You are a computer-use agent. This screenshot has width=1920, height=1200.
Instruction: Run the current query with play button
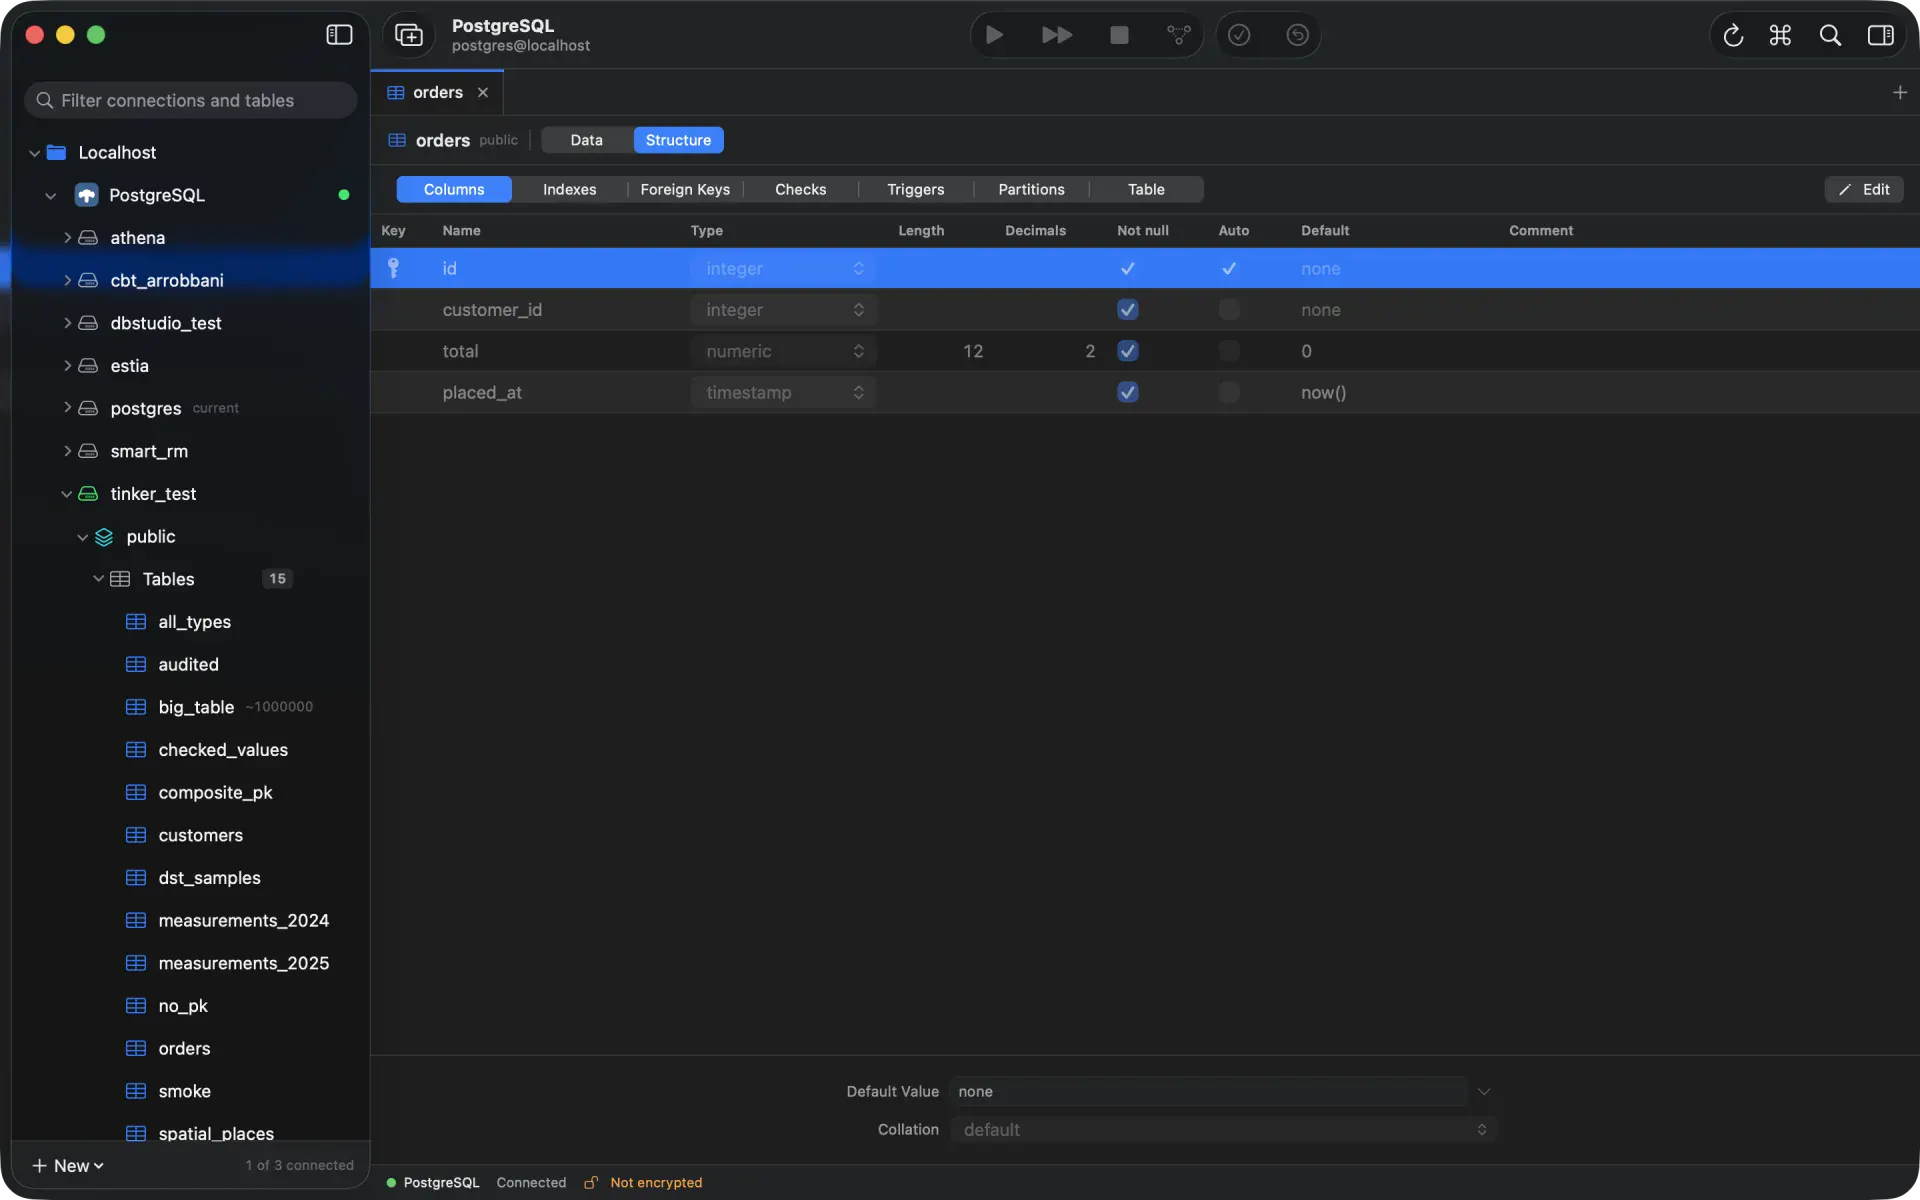pyautogui.click(x=994, y=35)
